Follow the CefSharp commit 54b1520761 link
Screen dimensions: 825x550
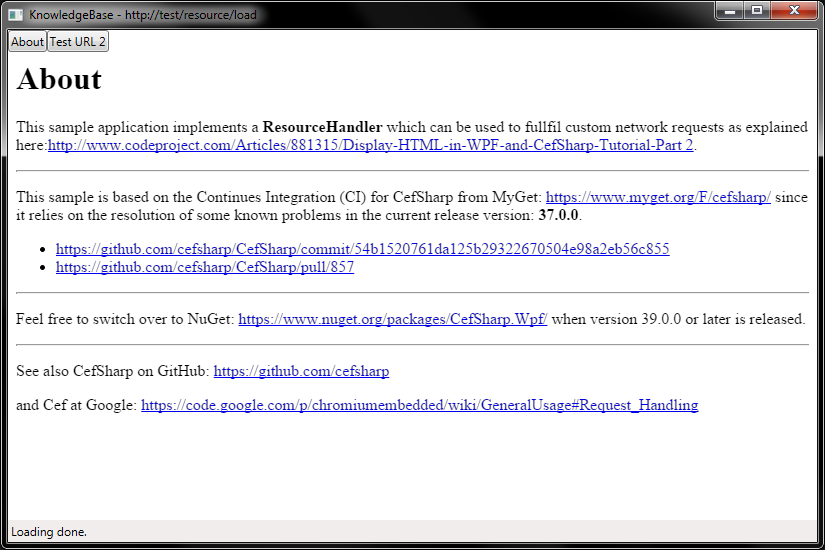point(363,249)
